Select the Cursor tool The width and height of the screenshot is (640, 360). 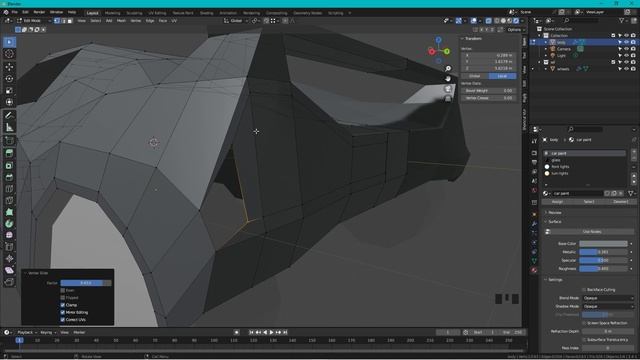point(9,54)
